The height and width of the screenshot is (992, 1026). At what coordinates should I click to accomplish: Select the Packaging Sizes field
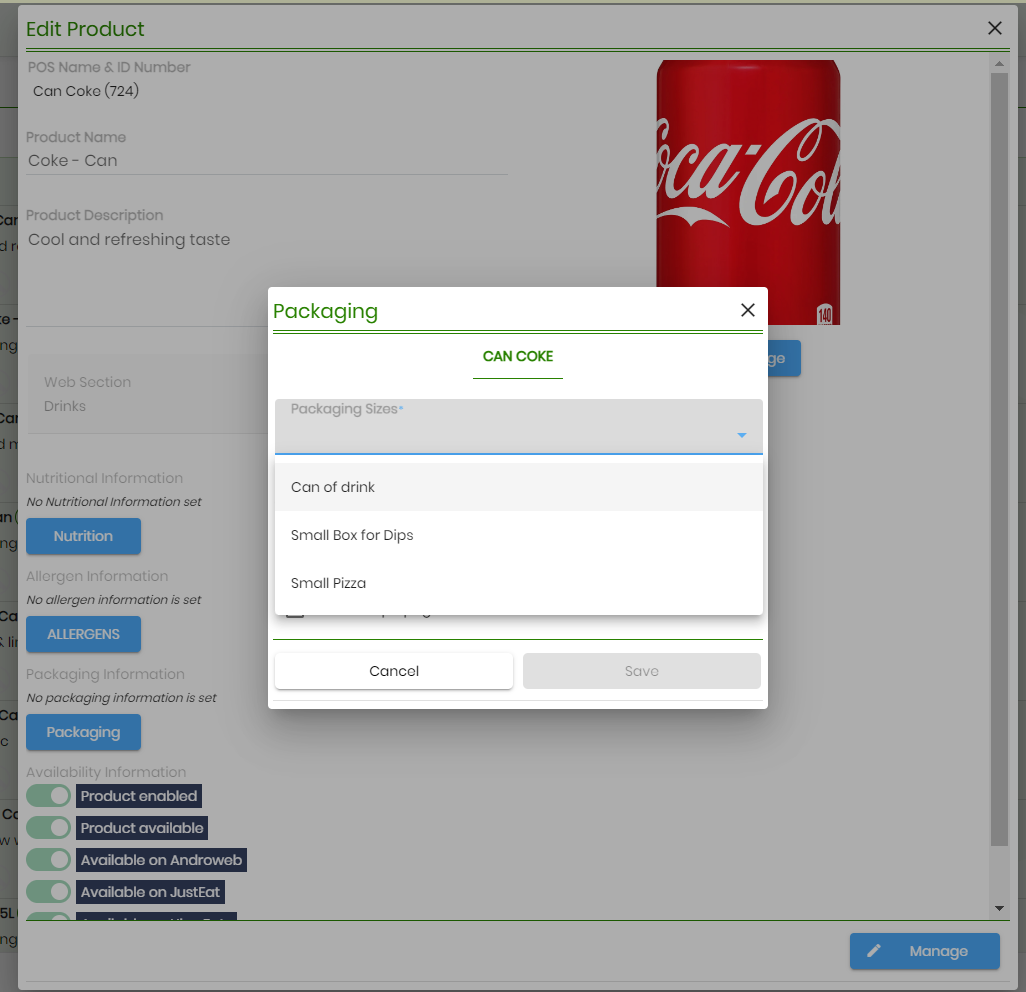(x=518, y=426)
